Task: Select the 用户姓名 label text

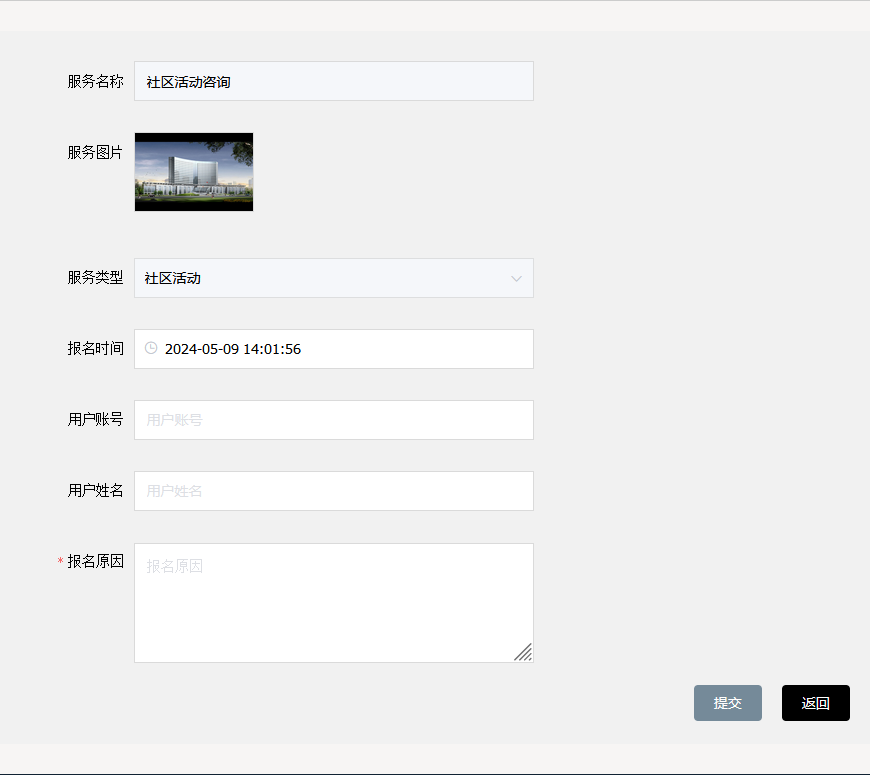Action: click(95, 490)
